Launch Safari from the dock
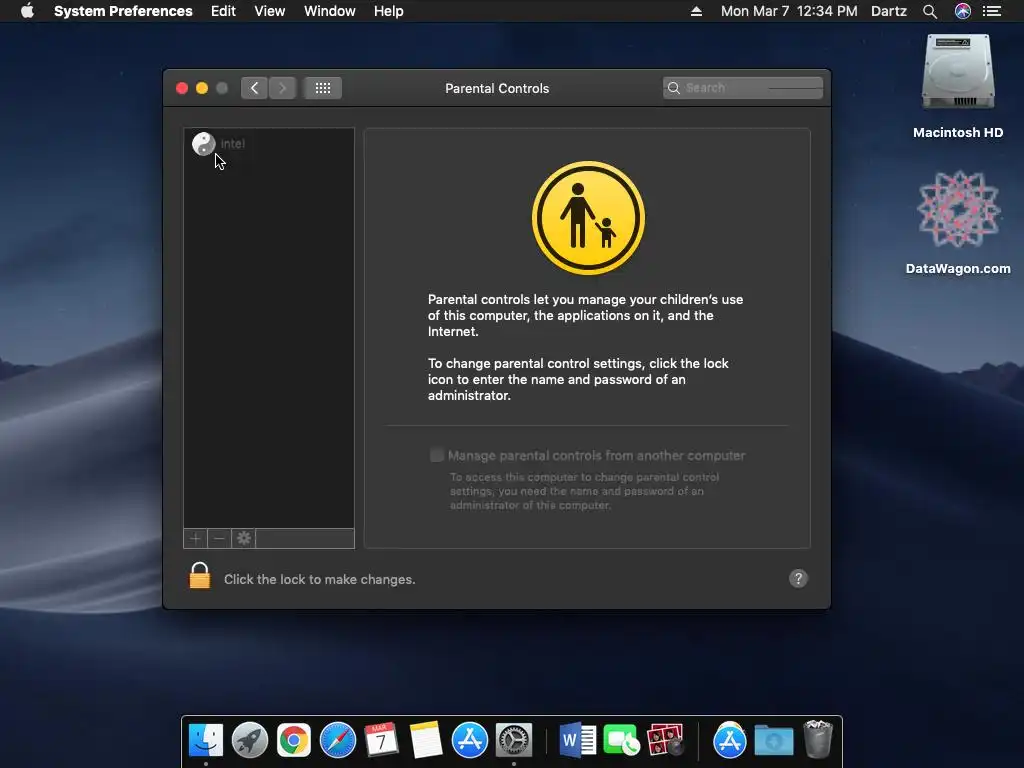This screenshot has height=768, width=1024. [x=338, y=740]
